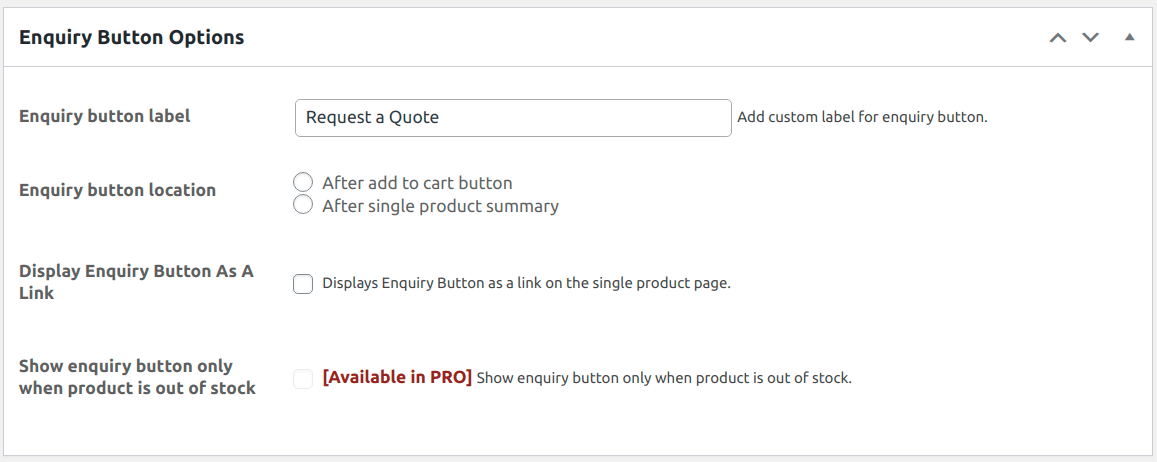Screen dimensions: 1157x462
Task: Click the Available in PRO text
Action: 397,378
